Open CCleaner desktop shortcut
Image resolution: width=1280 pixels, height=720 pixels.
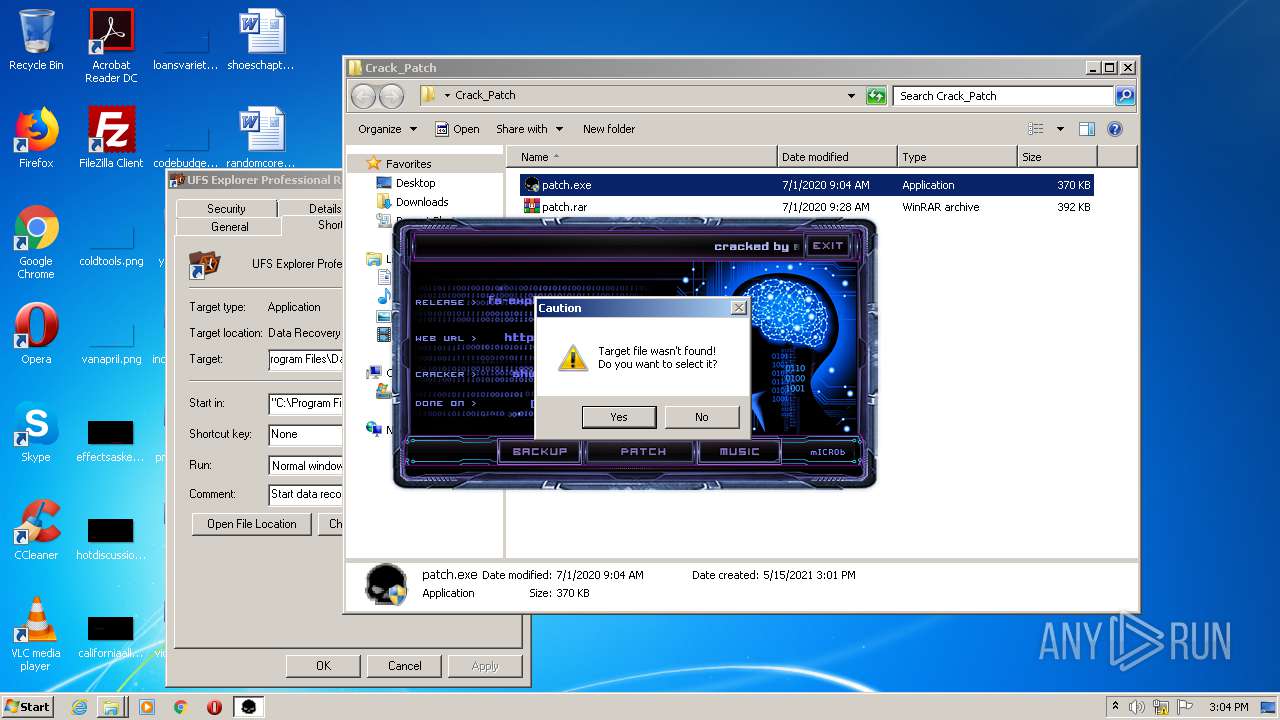(x=36, y=530)
